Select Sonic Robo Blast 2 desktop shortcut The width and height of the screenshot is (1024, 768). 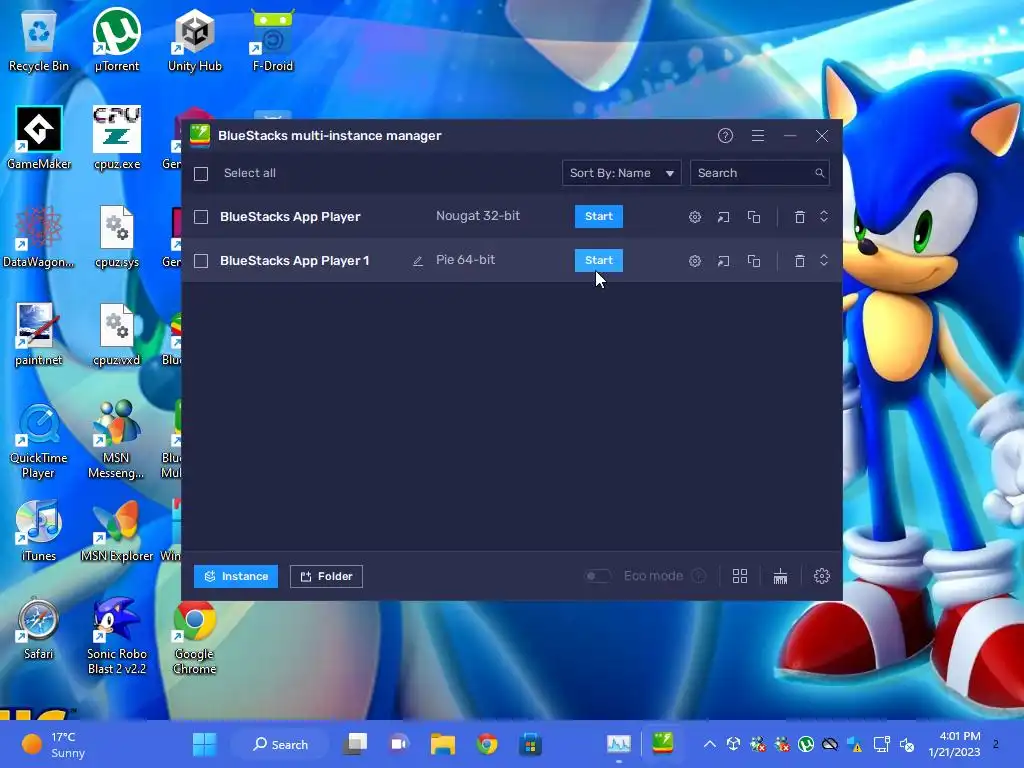click(x=117, y=636)
